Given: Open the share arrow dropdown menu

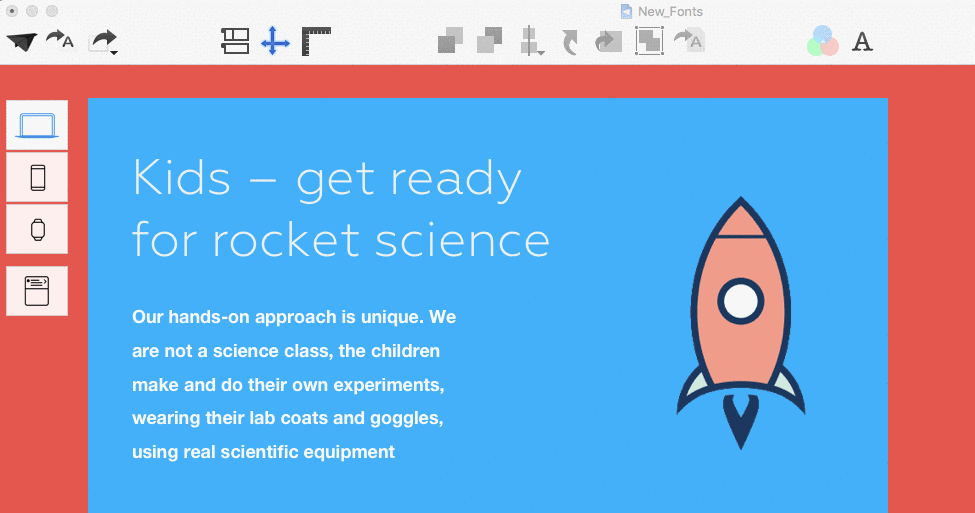Looking at the screenshot, I should point(104,42).
